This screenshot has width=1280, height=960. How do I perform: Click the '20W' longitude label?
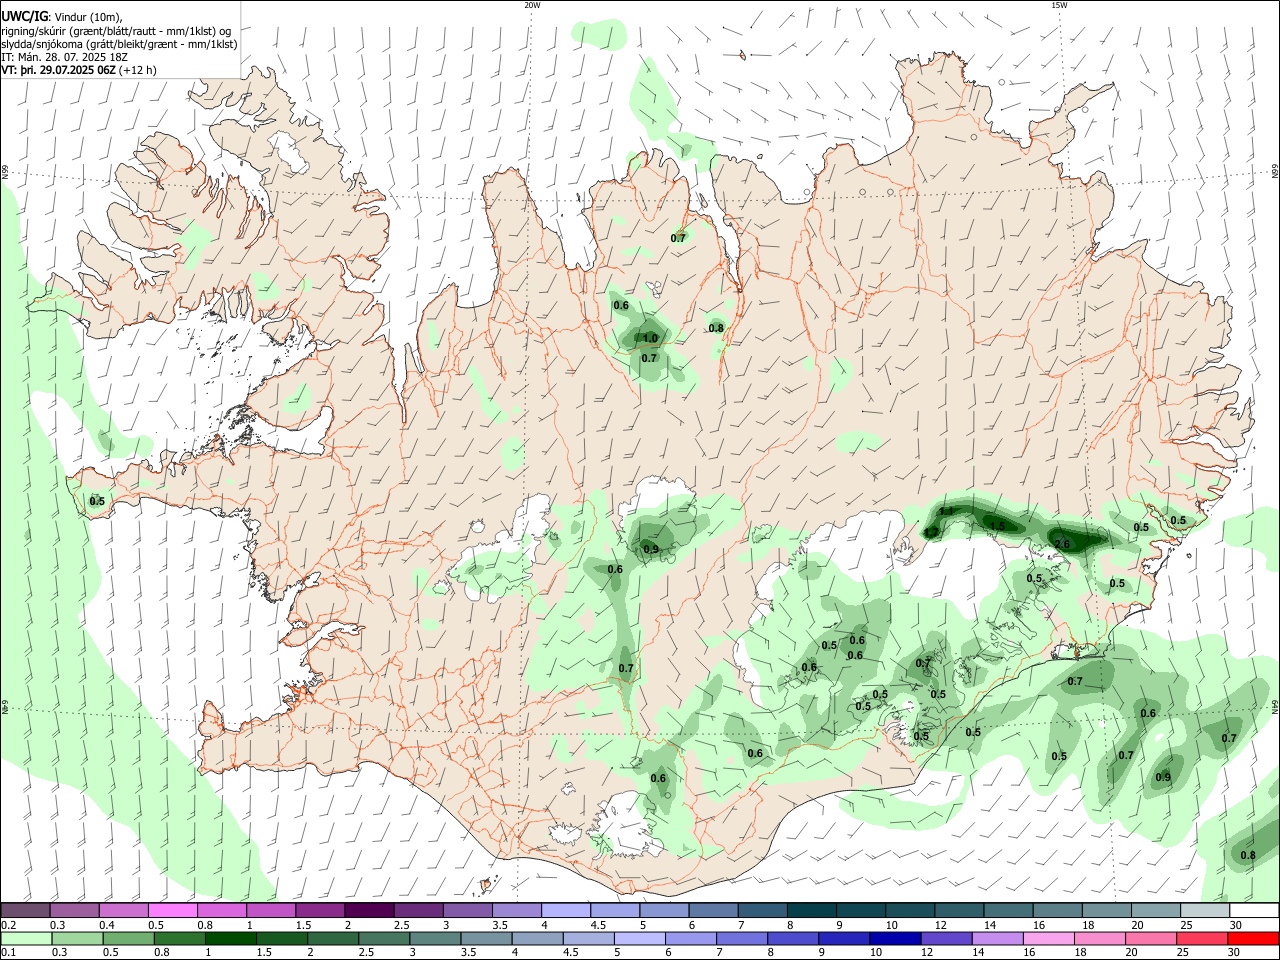pos(532,5)
